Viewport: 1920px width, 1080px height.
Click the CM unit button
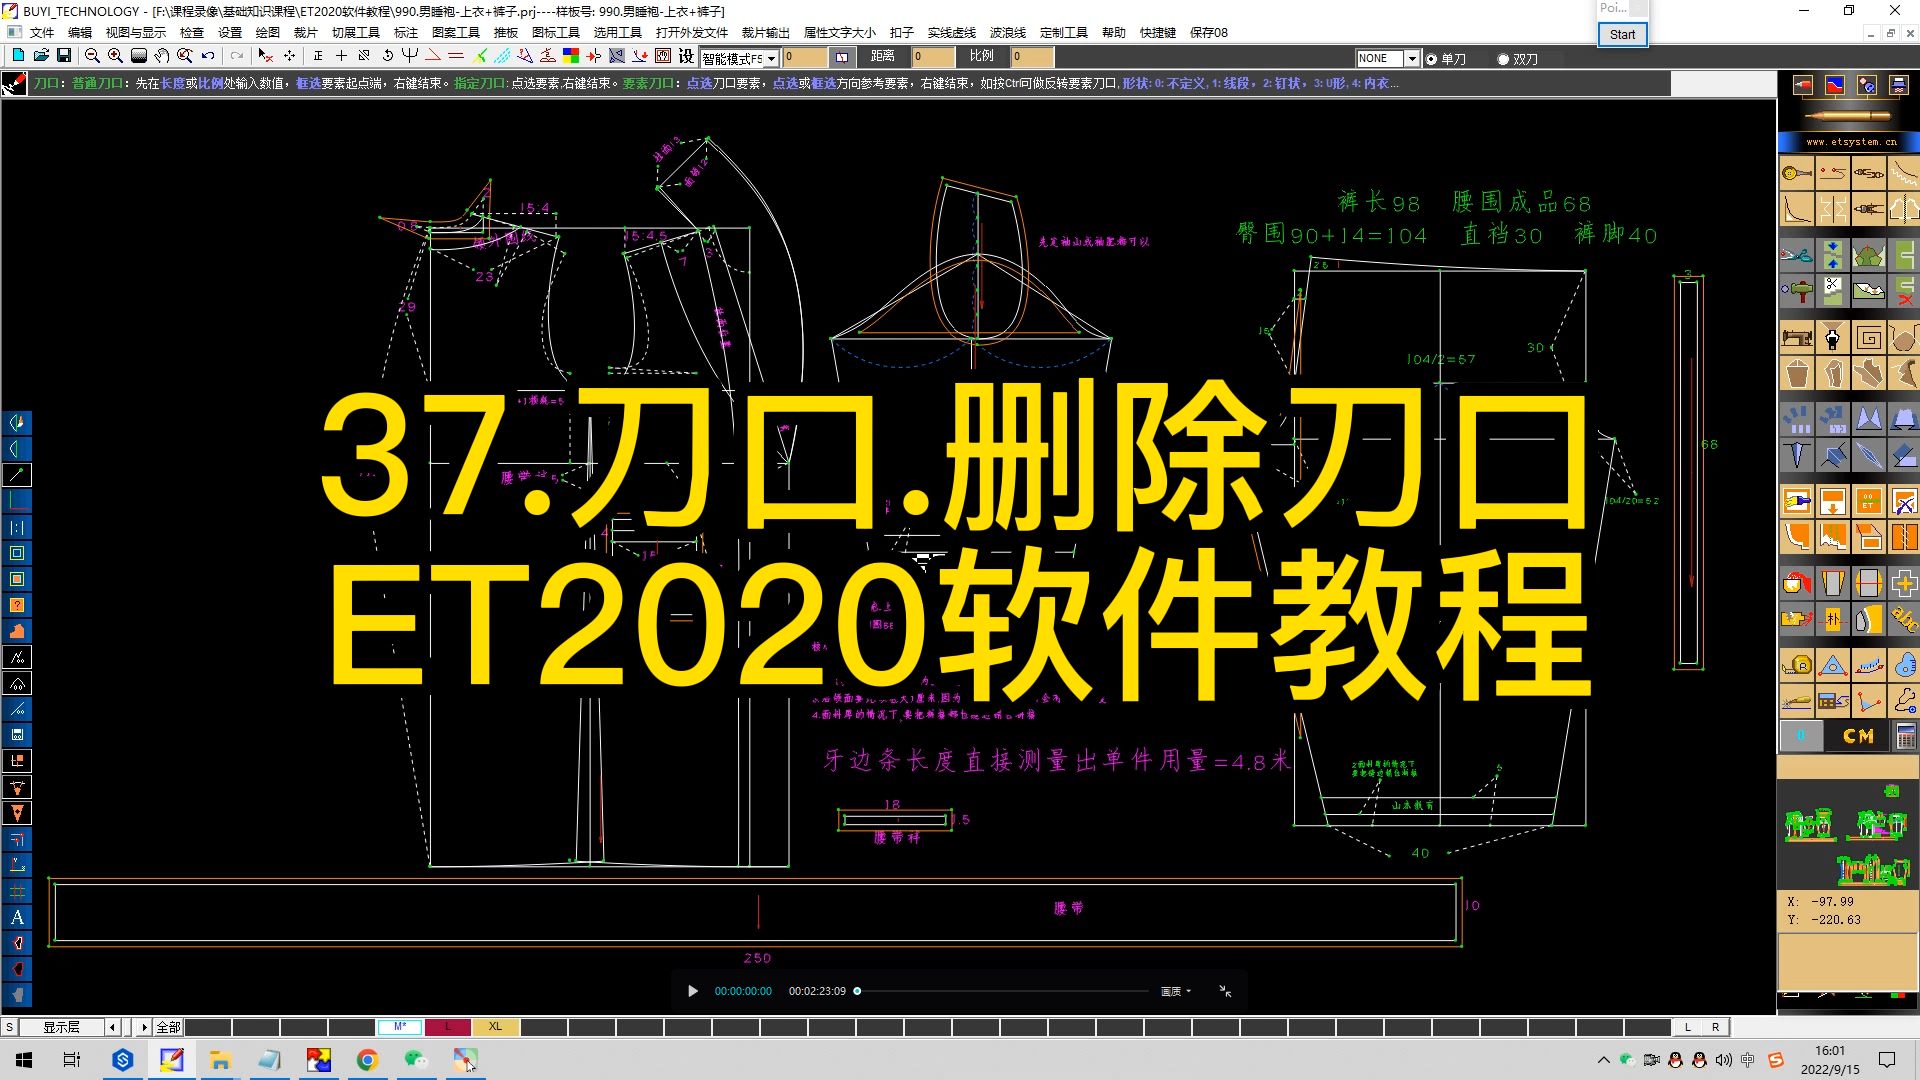[1858, 736]
